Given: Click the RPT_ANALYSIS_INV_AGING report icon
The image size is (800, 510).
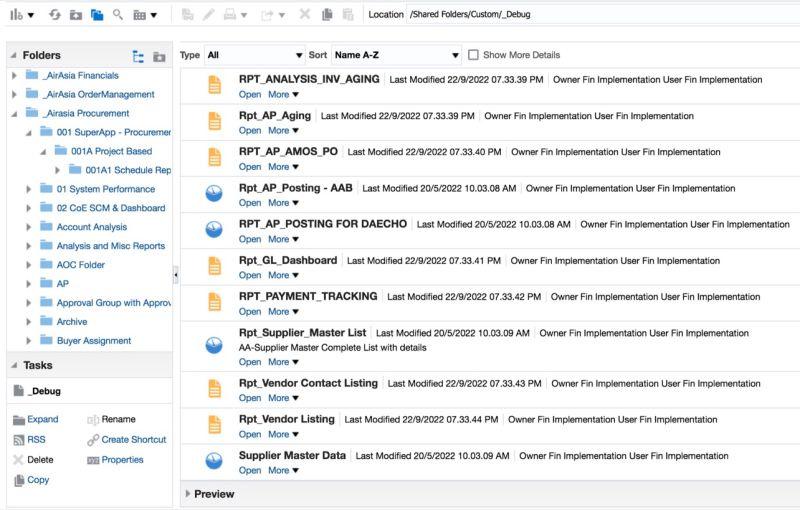Looking at the screenshot, I should tap(214, 85).
